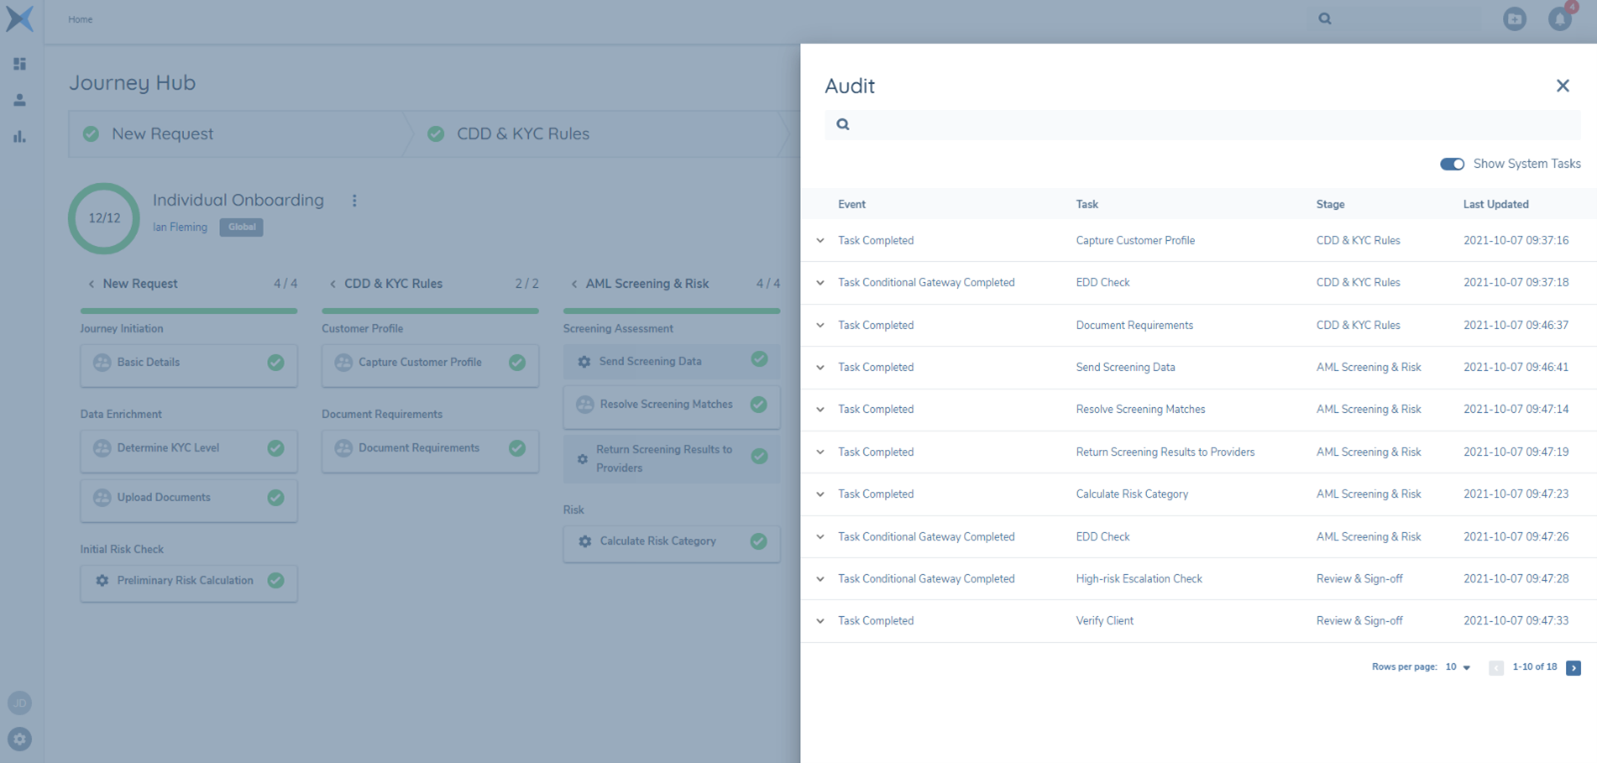Click the Upload Documents completed checkmark
The width and height of the screenshot is (1597, 763).
click(x=276, y=498)
